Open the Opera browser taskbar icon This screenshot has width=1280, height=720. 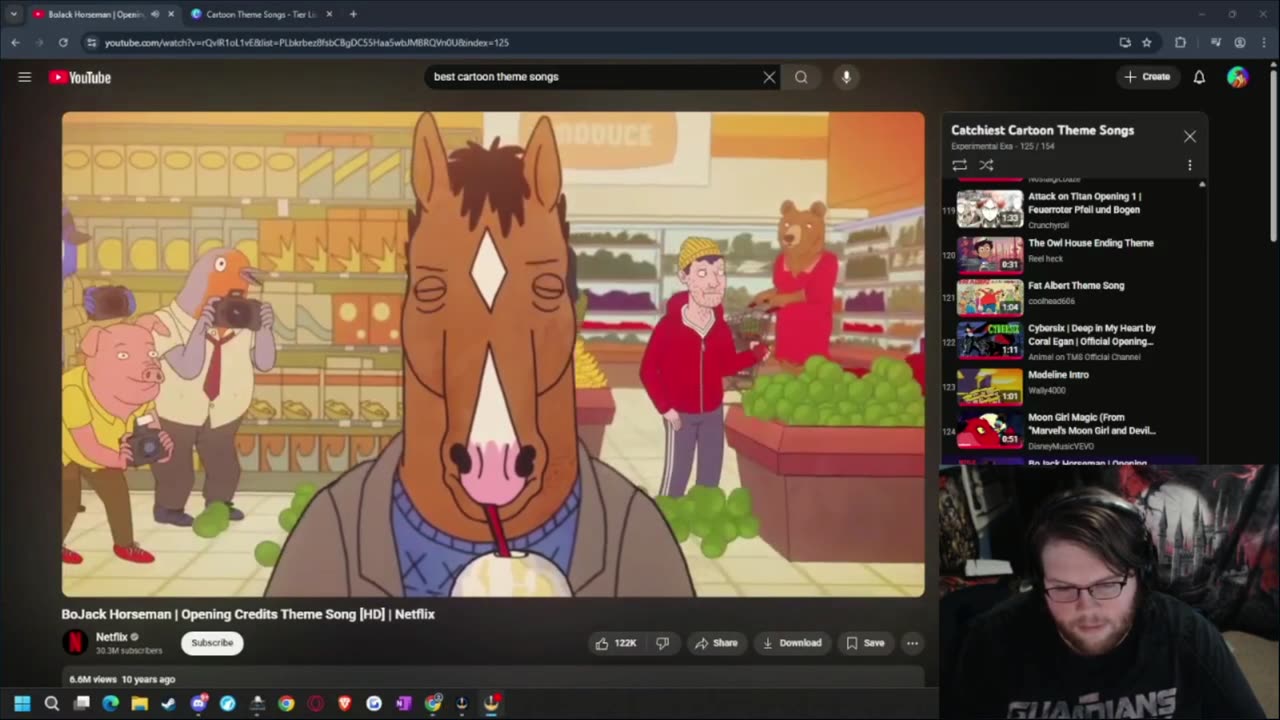315,704
